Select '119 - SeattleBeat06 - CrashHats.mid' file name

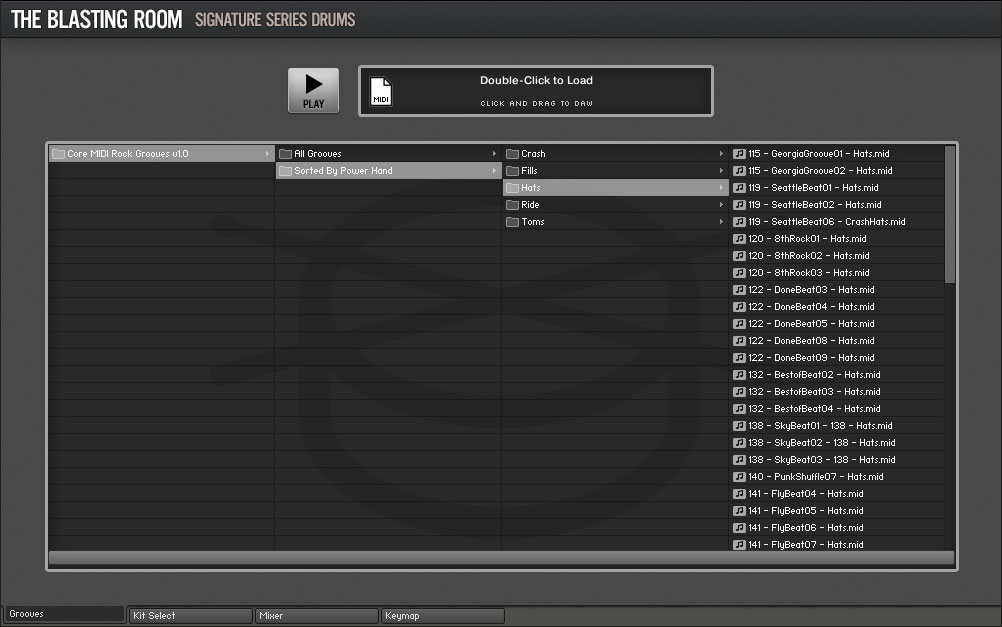click(827, 222)
